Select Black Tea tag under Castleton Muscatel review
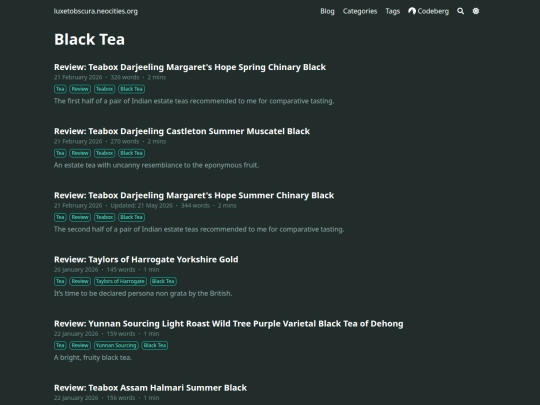Image resolution: width=540 pixels, height=405 pixels. click(132, 153)
